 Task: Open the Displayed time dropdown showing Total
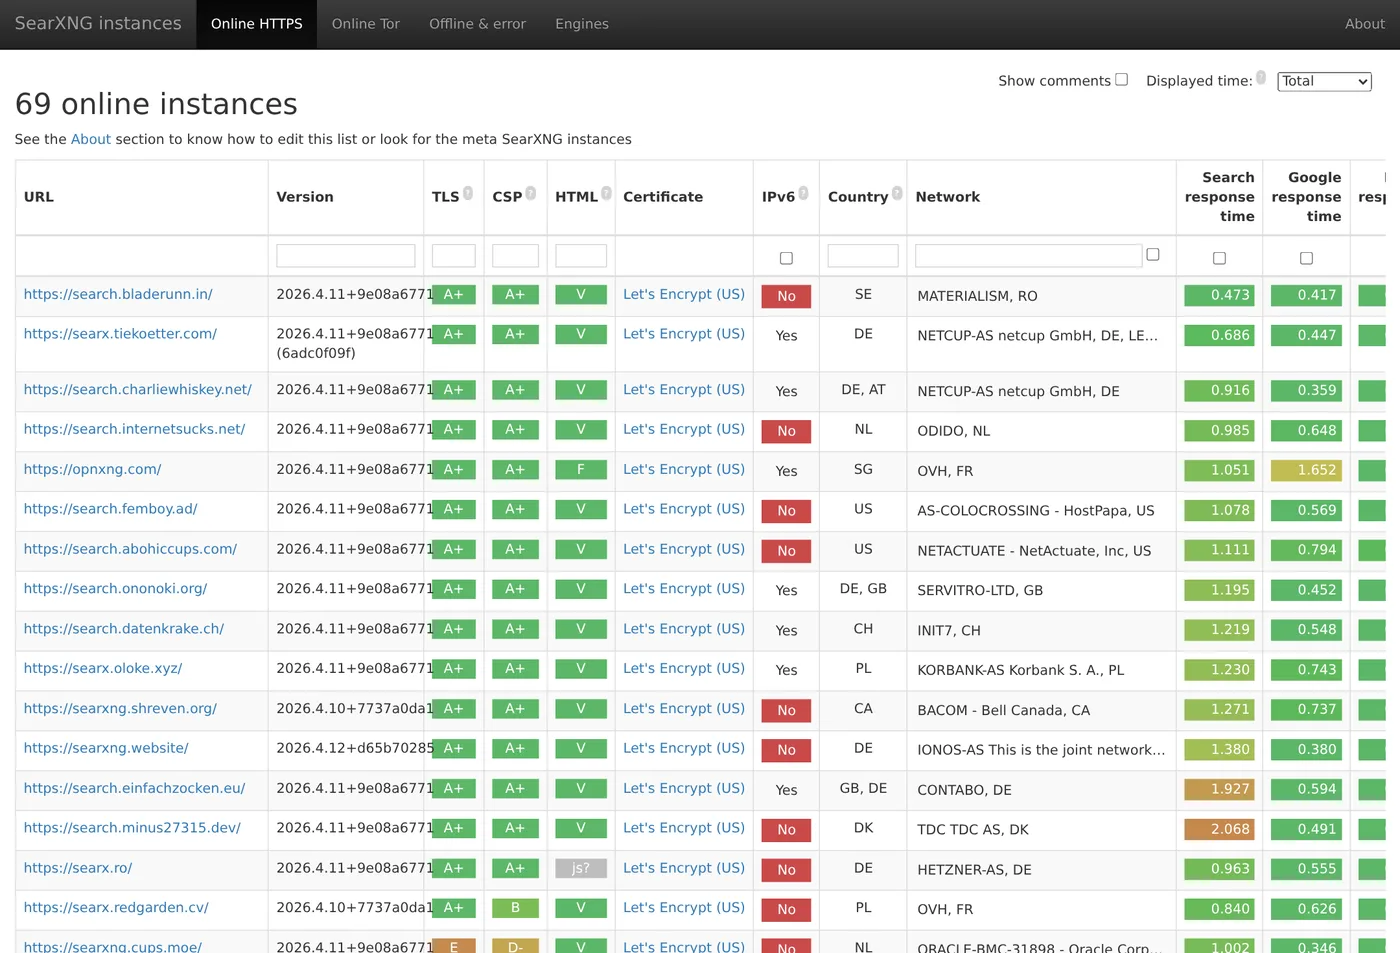pyautogui.click(x=1324, y=81)
